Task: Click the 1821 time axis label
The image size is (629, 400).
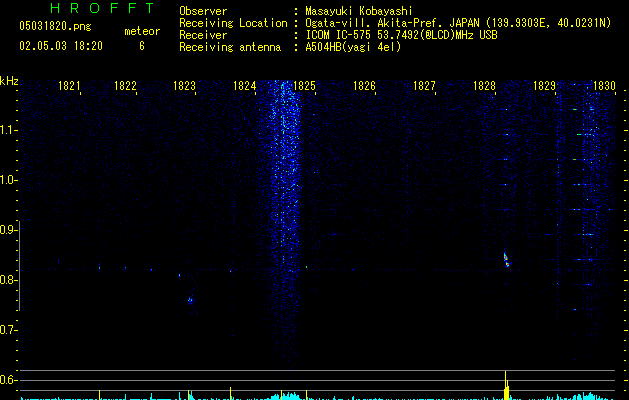Action: tap(69, 86)
